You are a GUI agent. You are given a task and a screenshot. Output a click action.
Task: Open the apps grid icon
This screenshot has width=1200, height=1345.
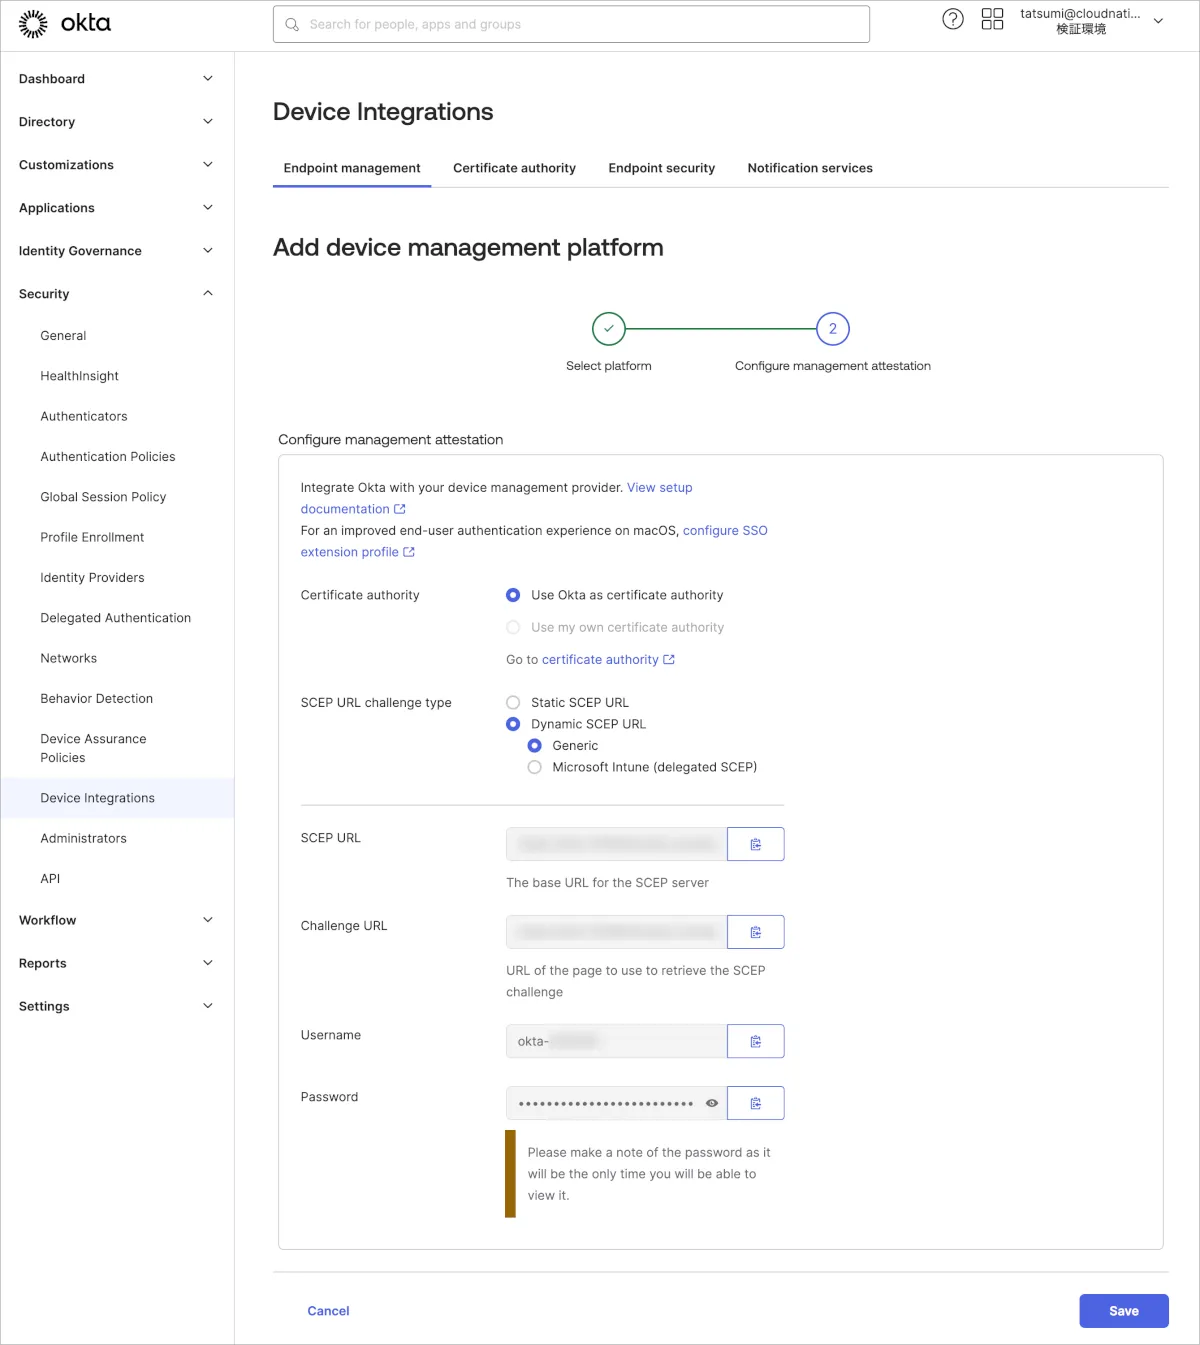[x=992, y=19]
